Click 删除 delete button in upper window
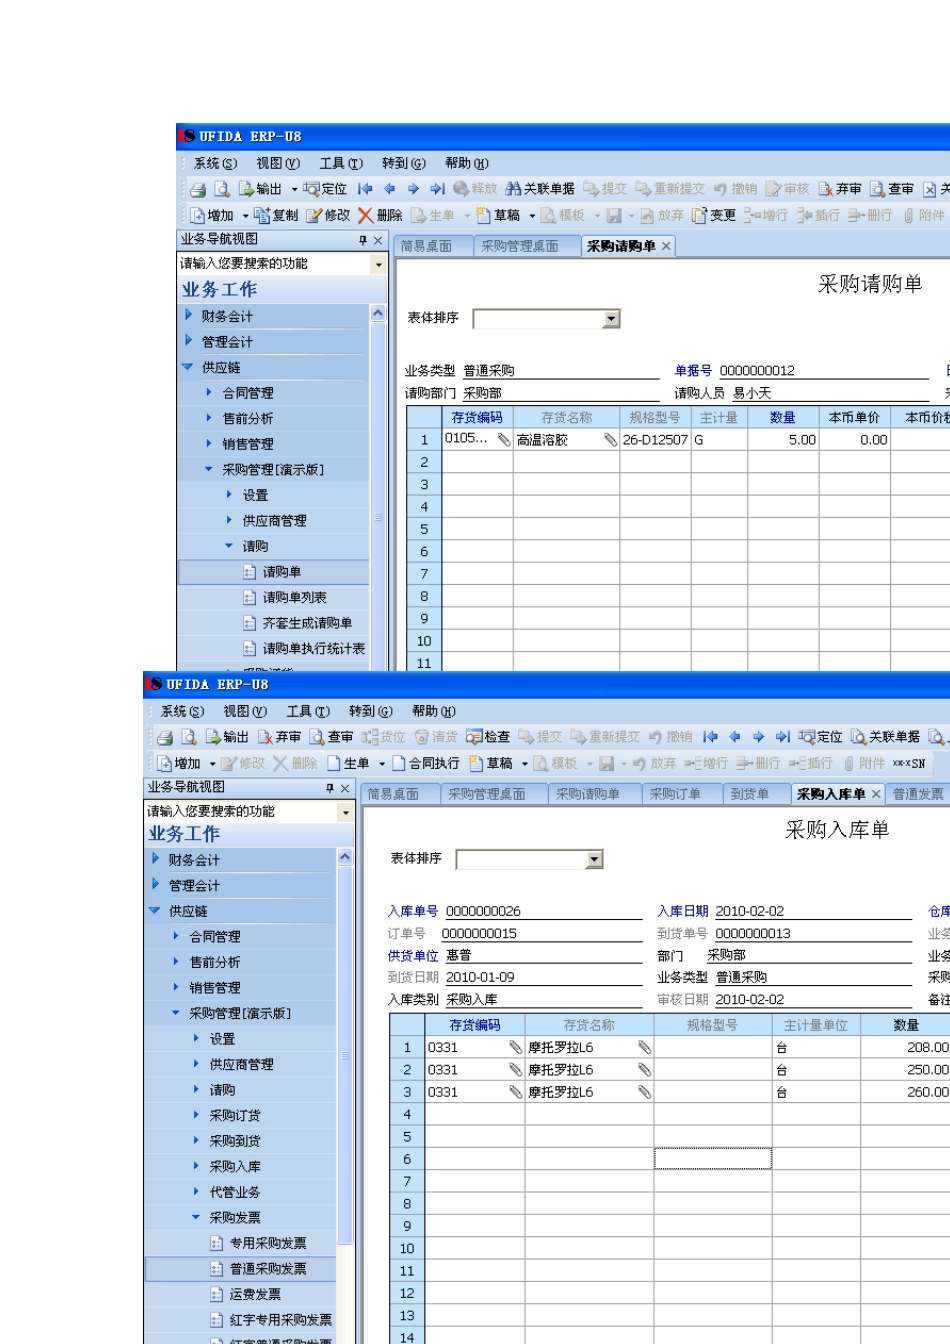 coord(380,216)
